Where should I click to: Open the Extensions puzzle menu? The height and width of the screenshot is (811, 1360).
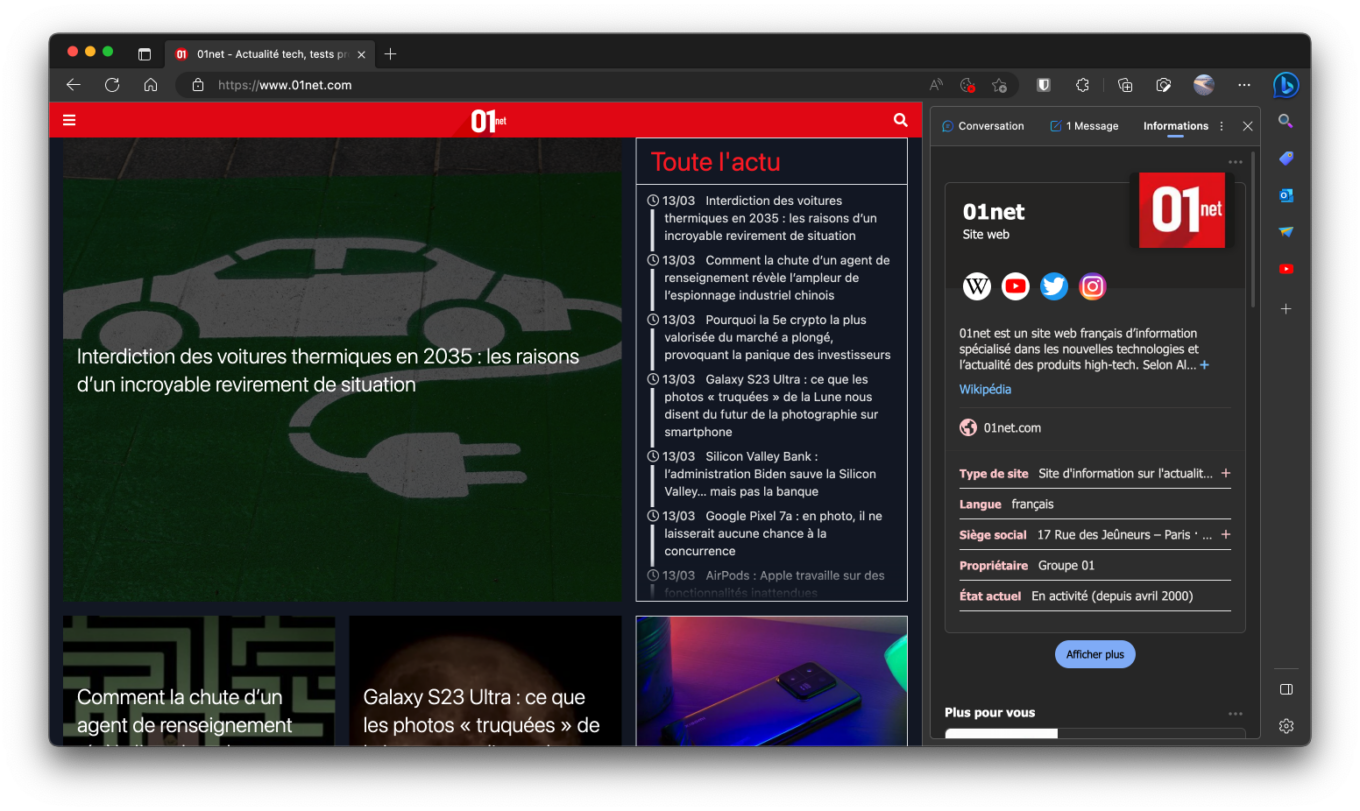point(1082,85)
